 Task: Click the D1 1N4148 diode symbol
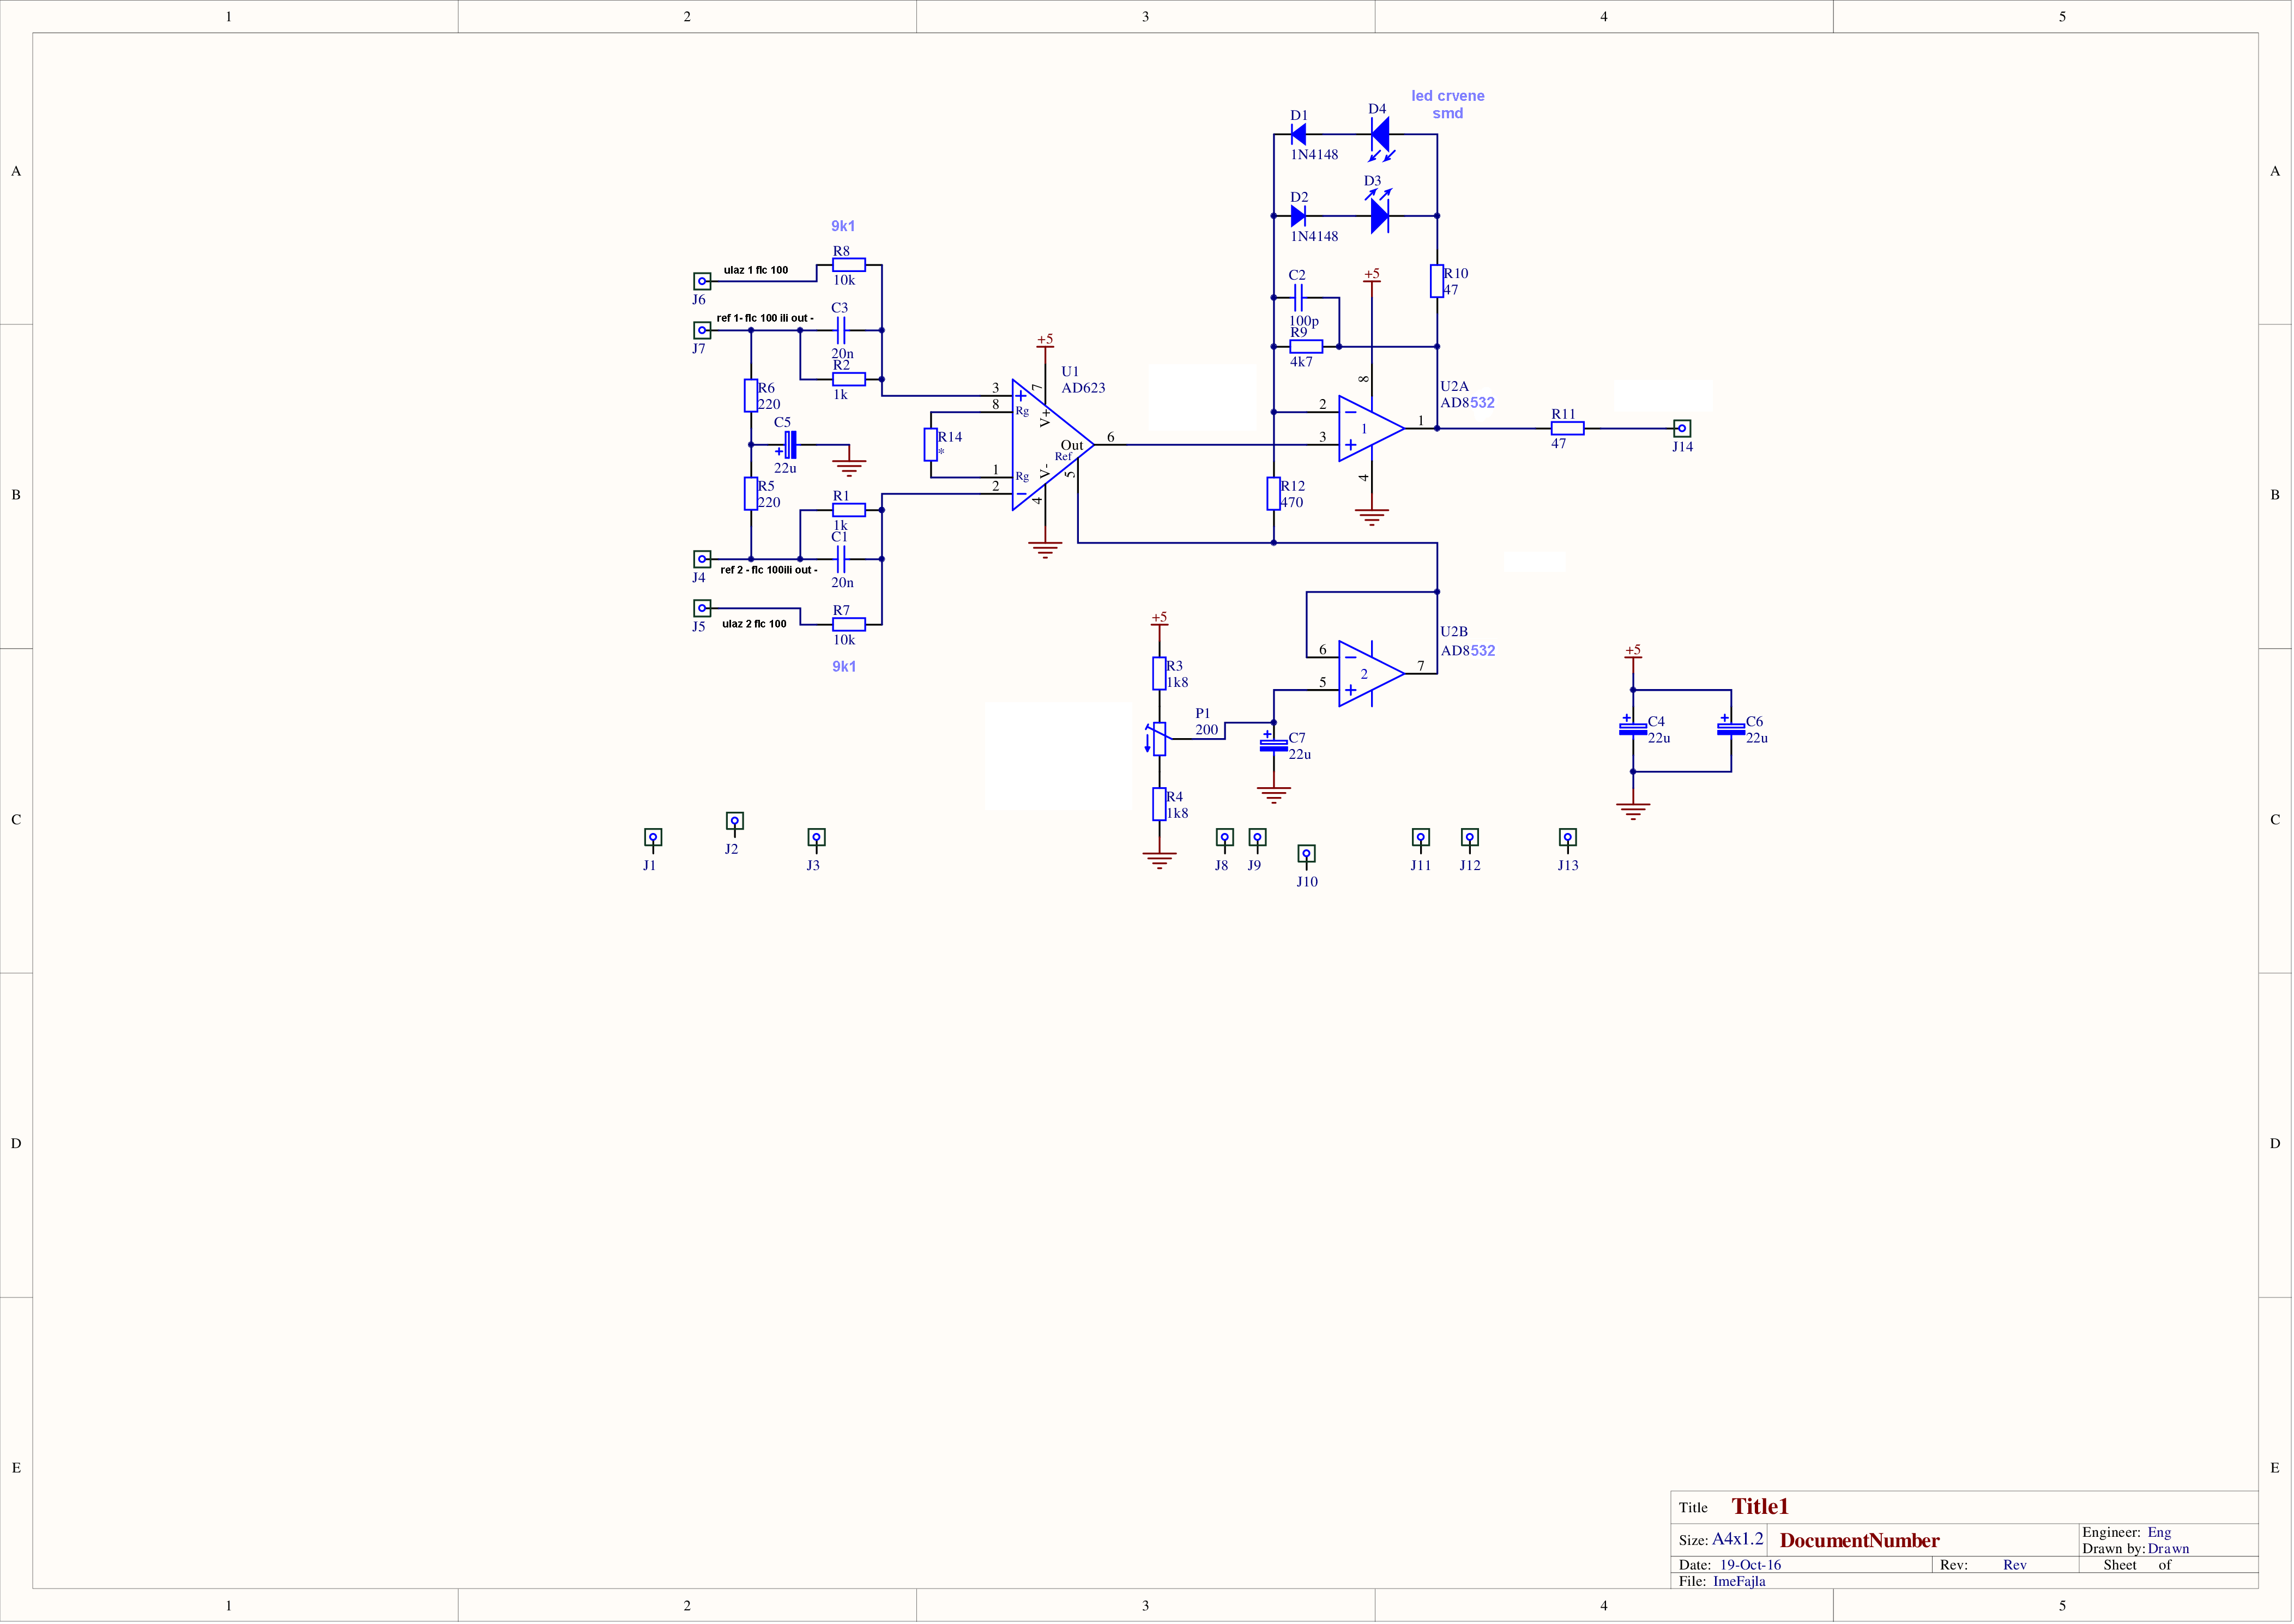pos(1299,134)
